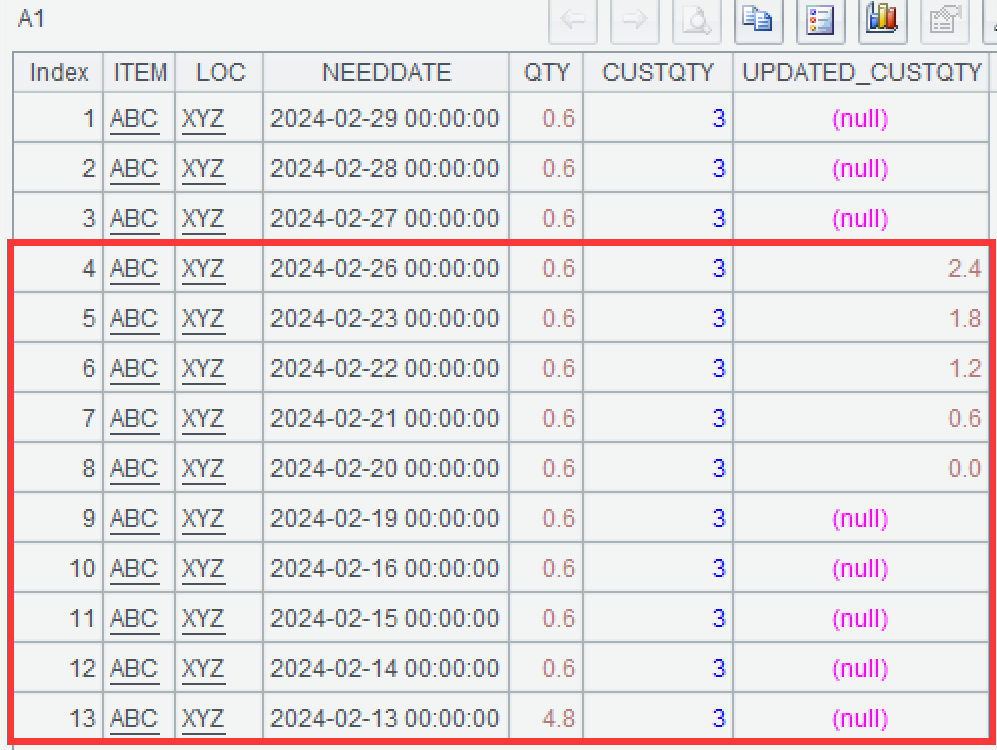Open the bar chart icon

point(882,21)
